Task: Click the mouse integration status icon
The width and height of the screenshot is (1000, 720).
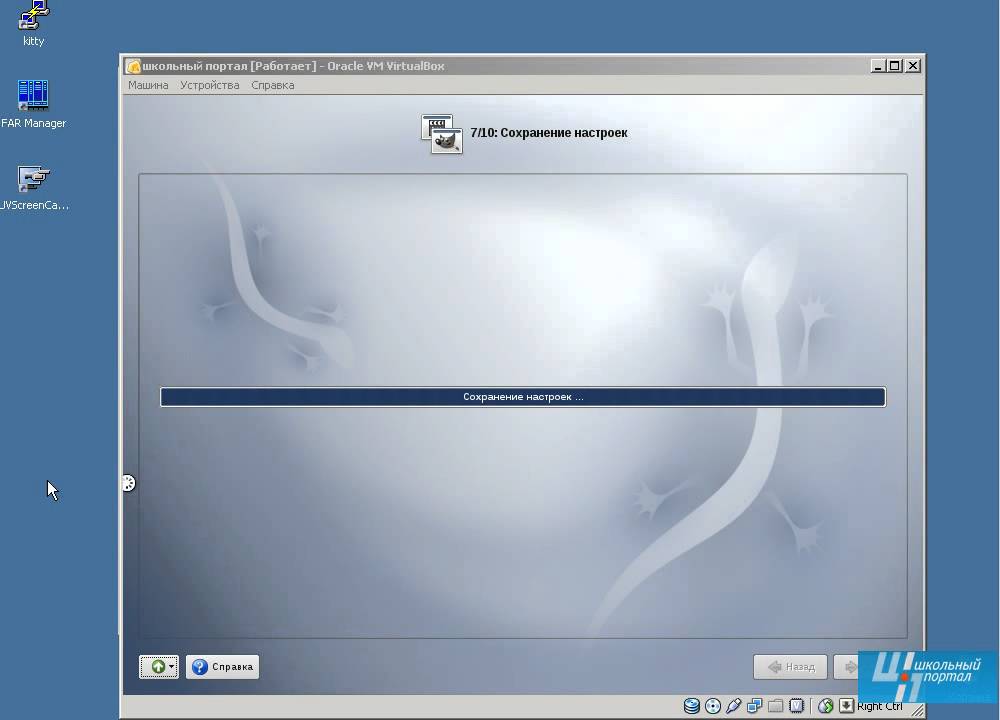Action: [x=826, y=706]
